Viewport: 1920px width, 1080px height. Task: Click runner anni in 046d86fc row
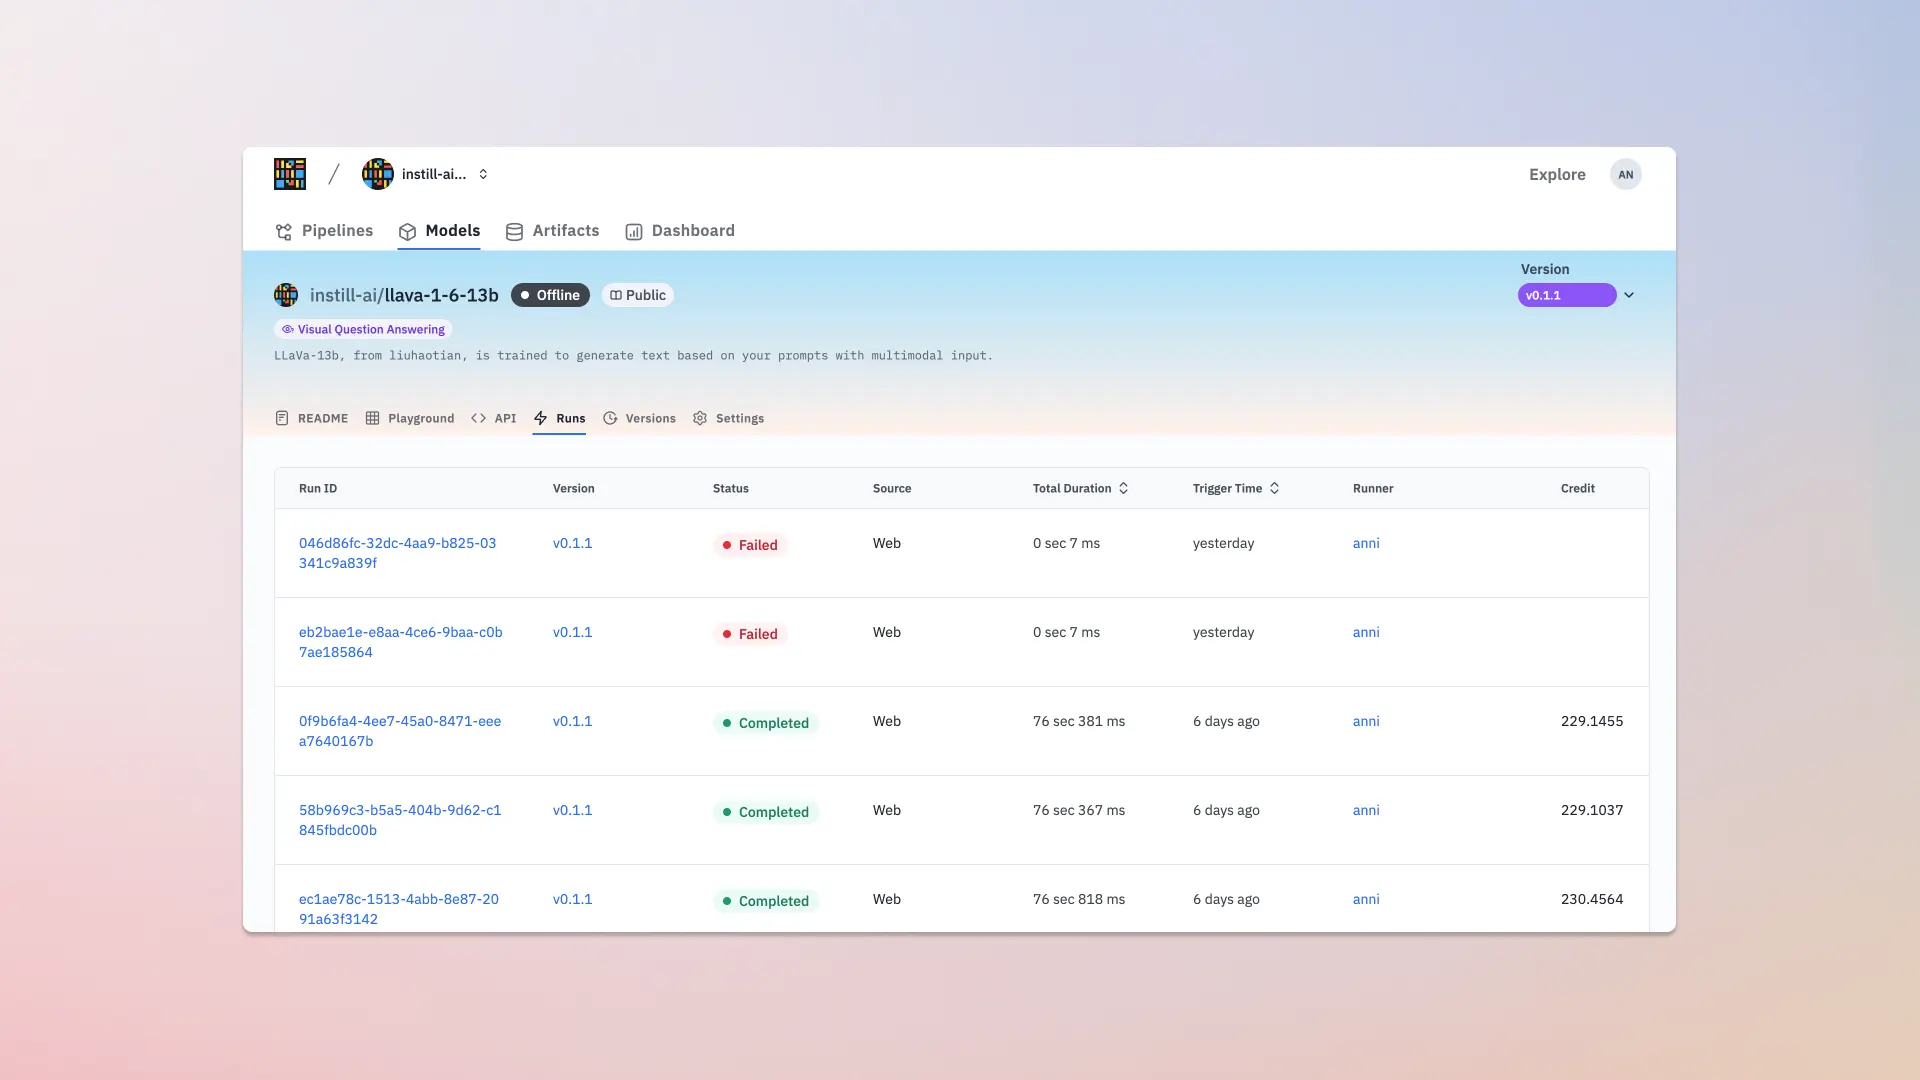1366,543
